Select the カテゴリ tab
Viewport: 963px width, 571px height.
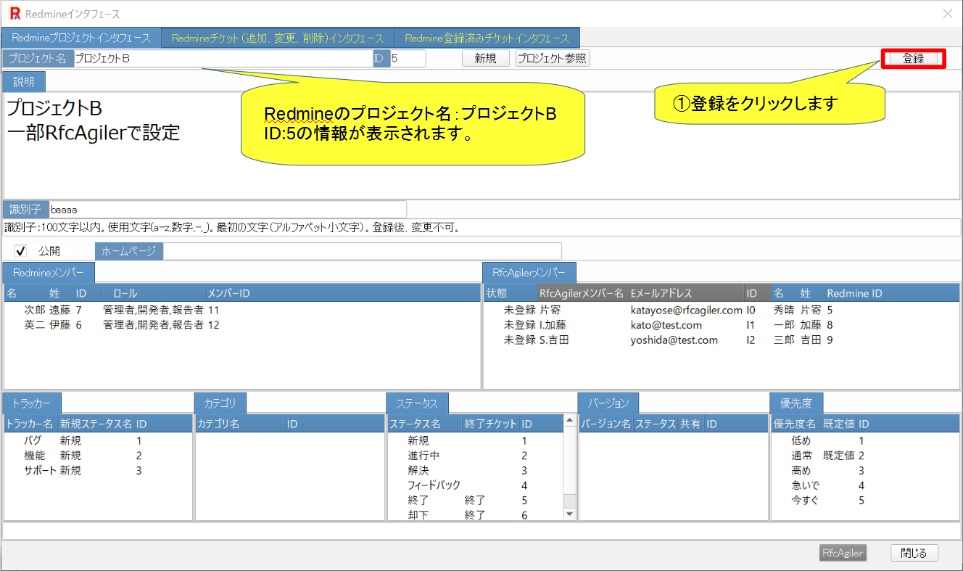220,403
